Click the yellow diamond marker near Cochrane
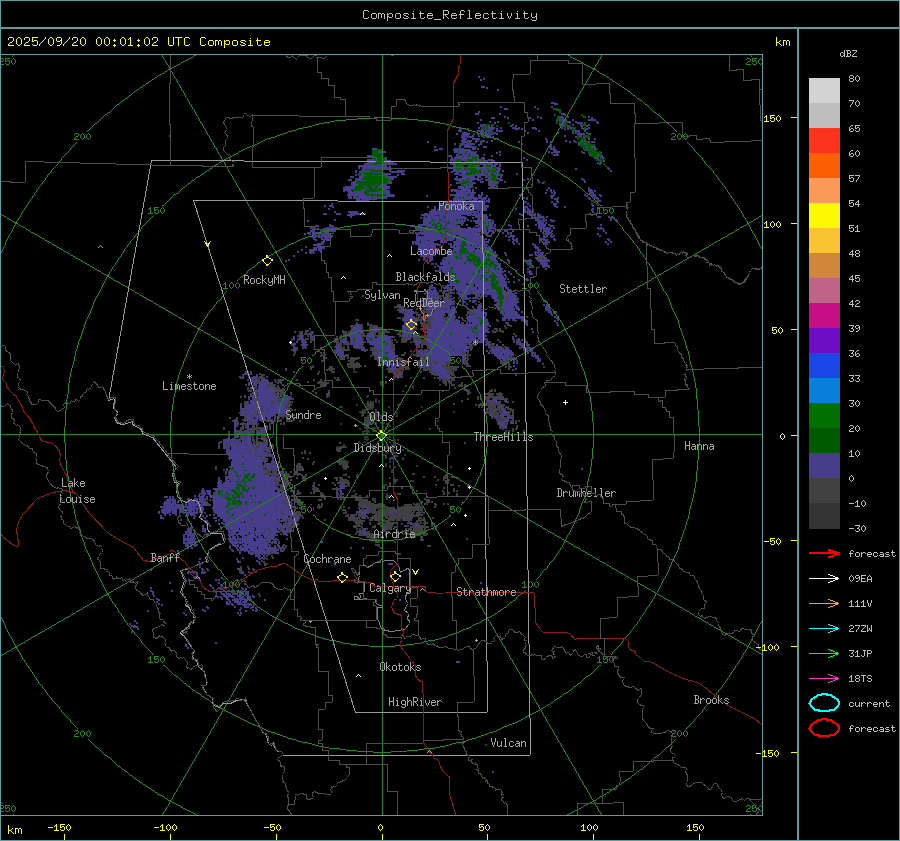 pyautogui.click(x=342, y=577)
